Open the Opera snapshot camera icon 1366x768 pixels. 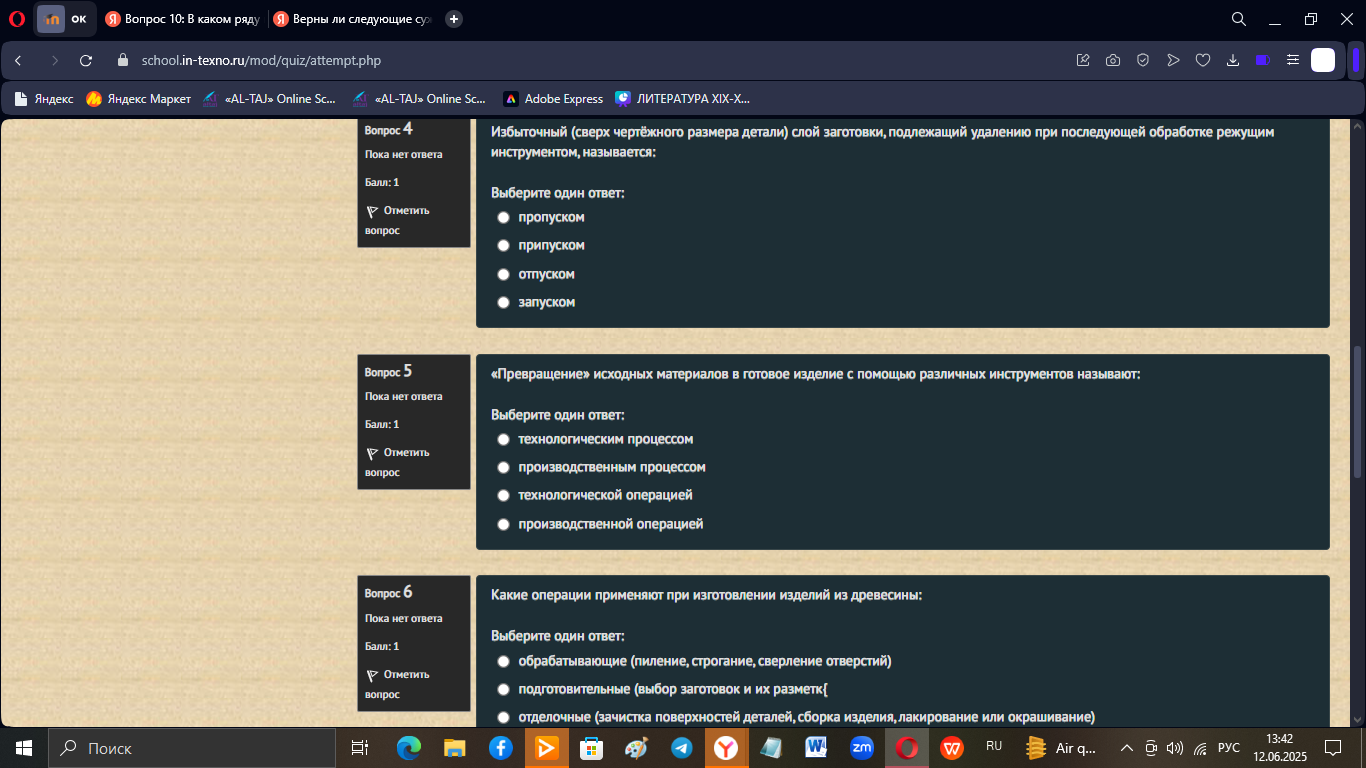pyautogui.click(x=1113, y=60)
